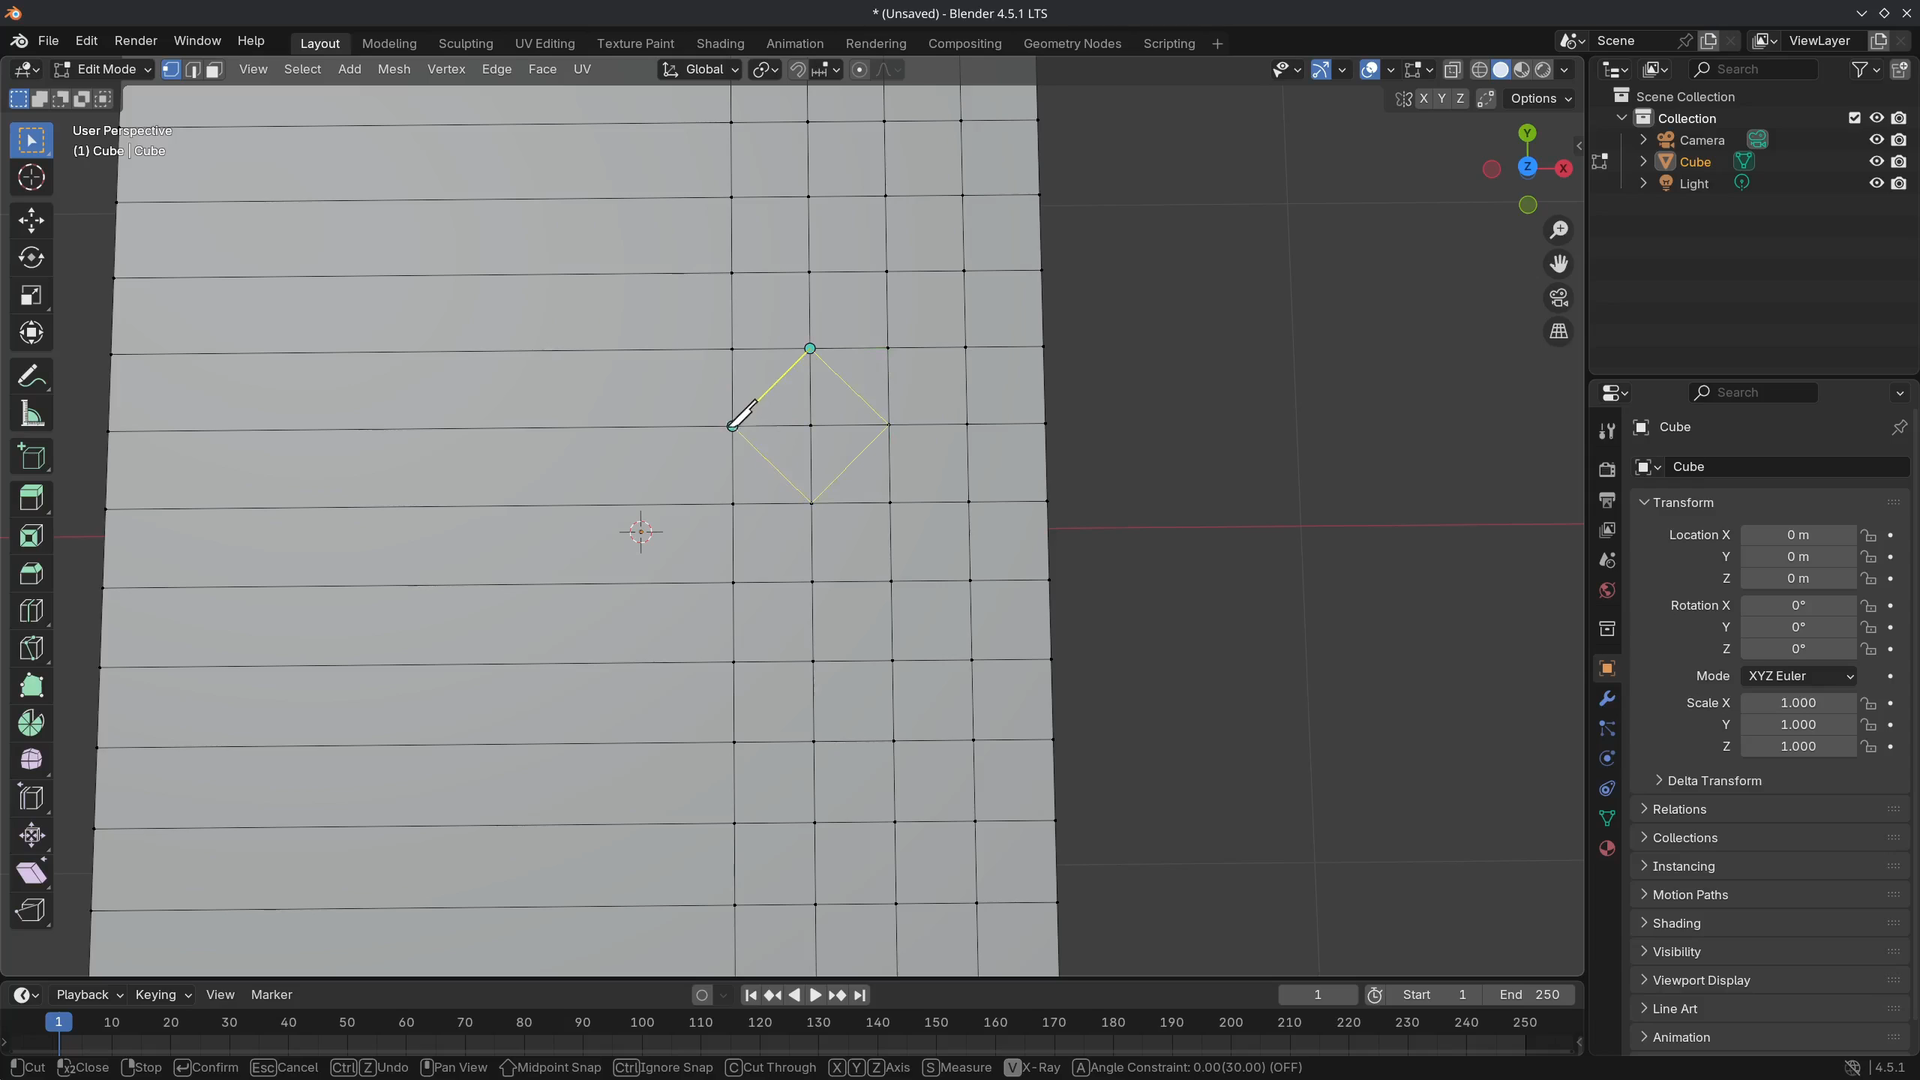The image size is (1920, 1080).
Task: Switch to the Sculpting workspace tab
Action: [465, 44]
